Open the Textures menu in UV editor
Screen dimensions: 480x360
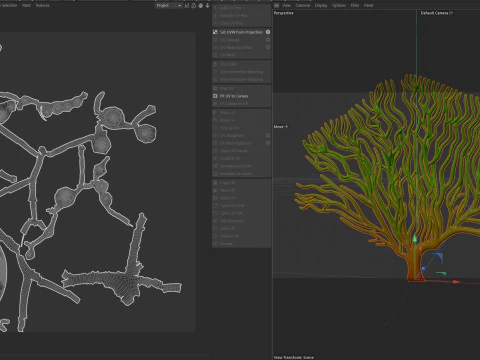click(43, 5)
